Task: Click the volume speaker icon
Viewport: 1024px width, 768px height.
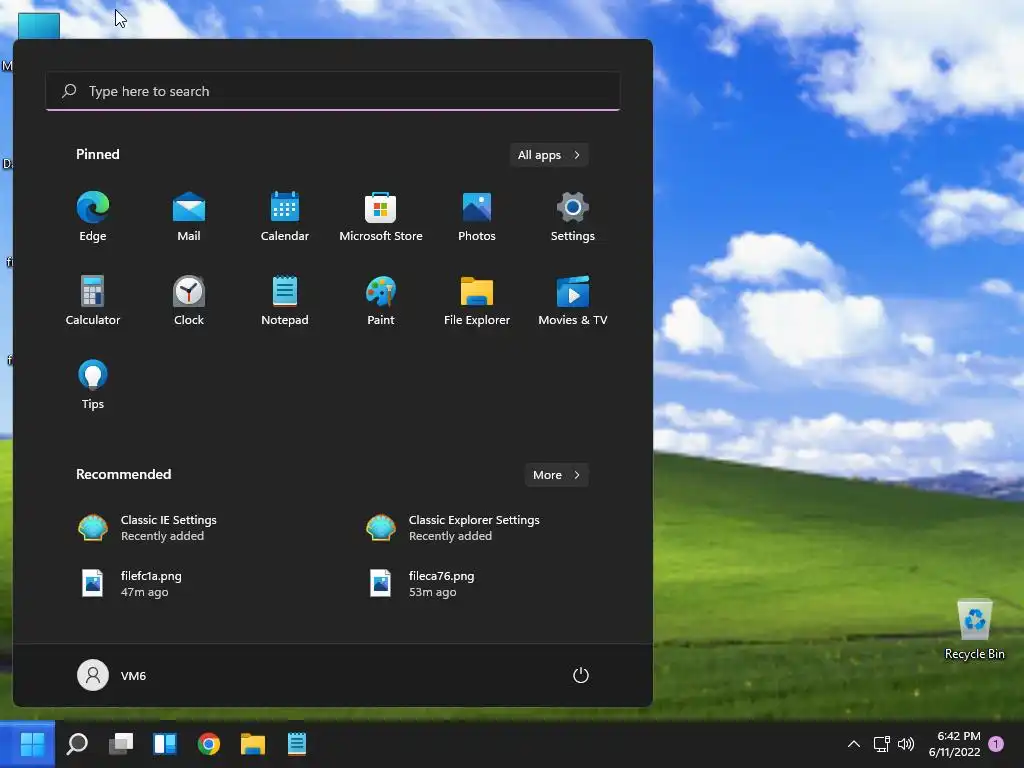Action: coord(906,744)
